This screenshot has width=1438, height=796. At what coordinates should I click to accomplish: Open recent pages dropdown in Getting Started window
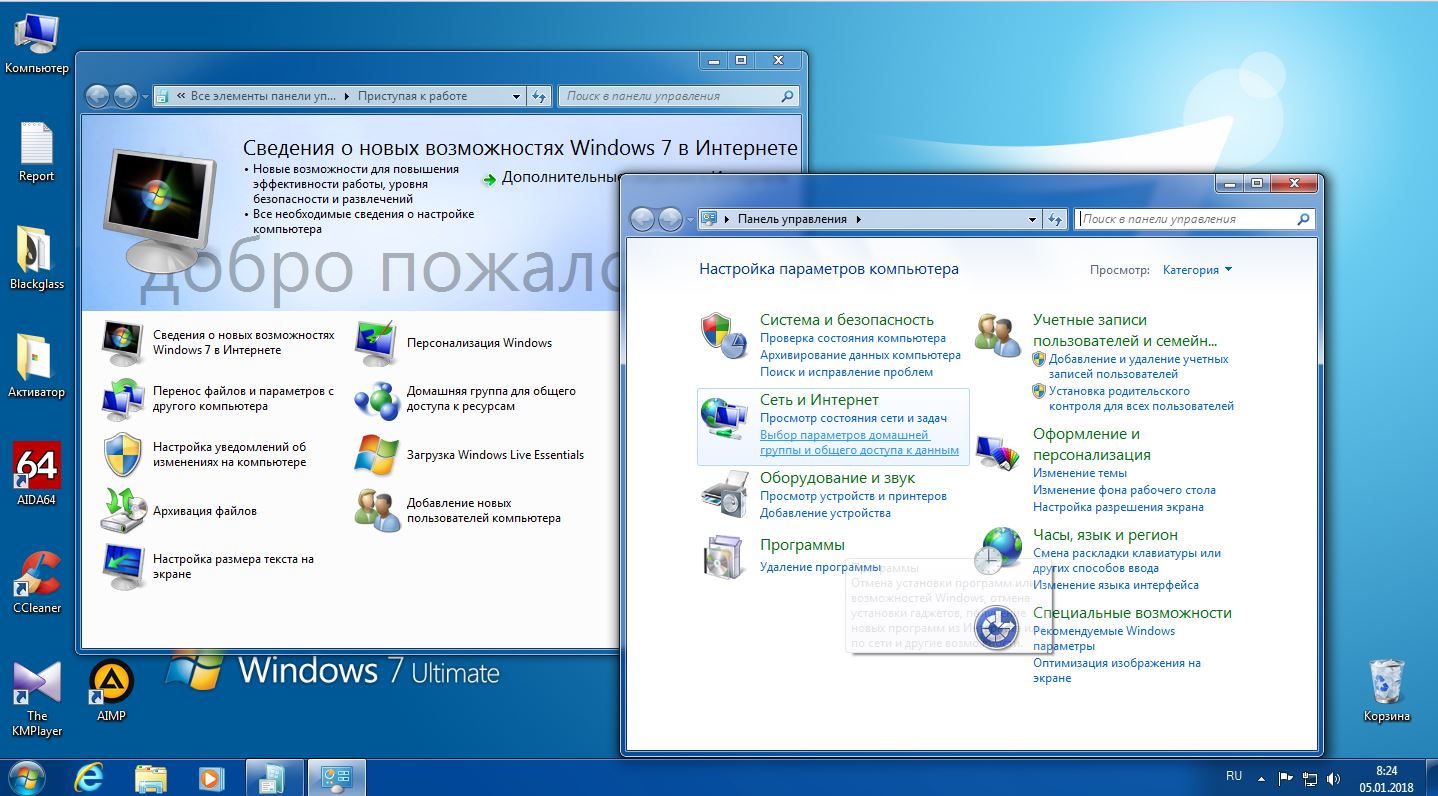(x=145, y=97)
